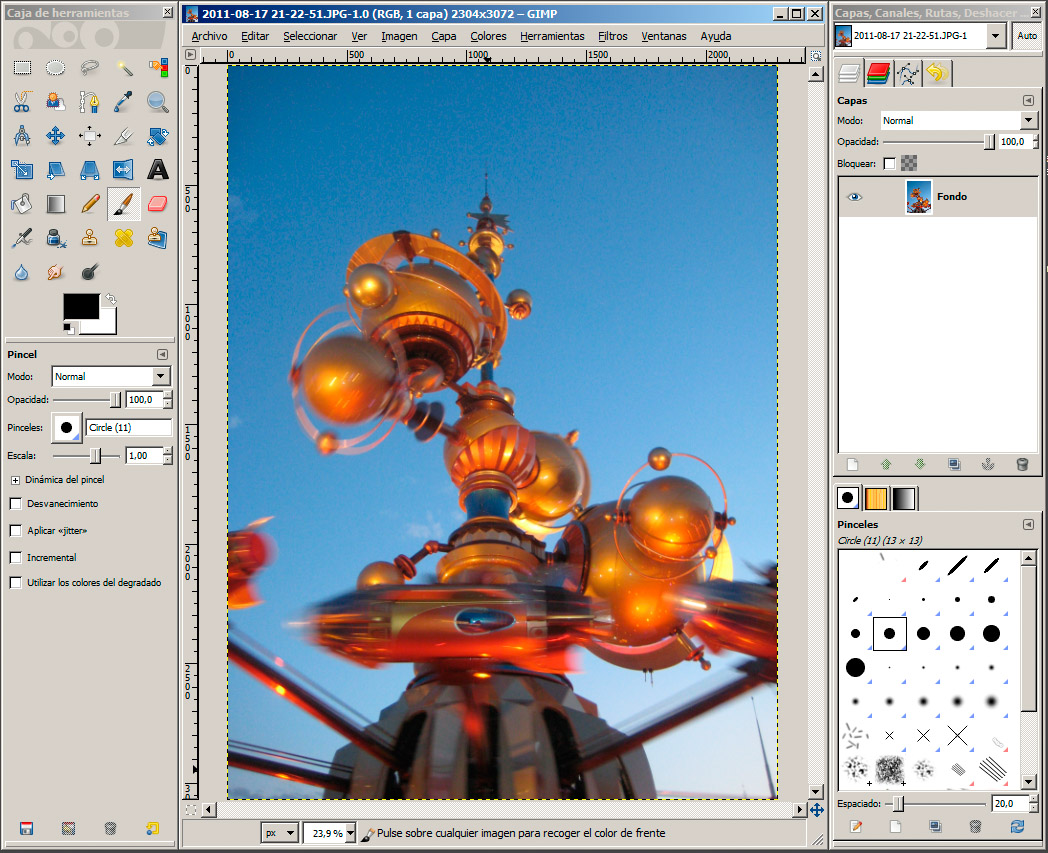Delete the layer with trash button
The image size is (1048, 853).
click(1022, 464)
